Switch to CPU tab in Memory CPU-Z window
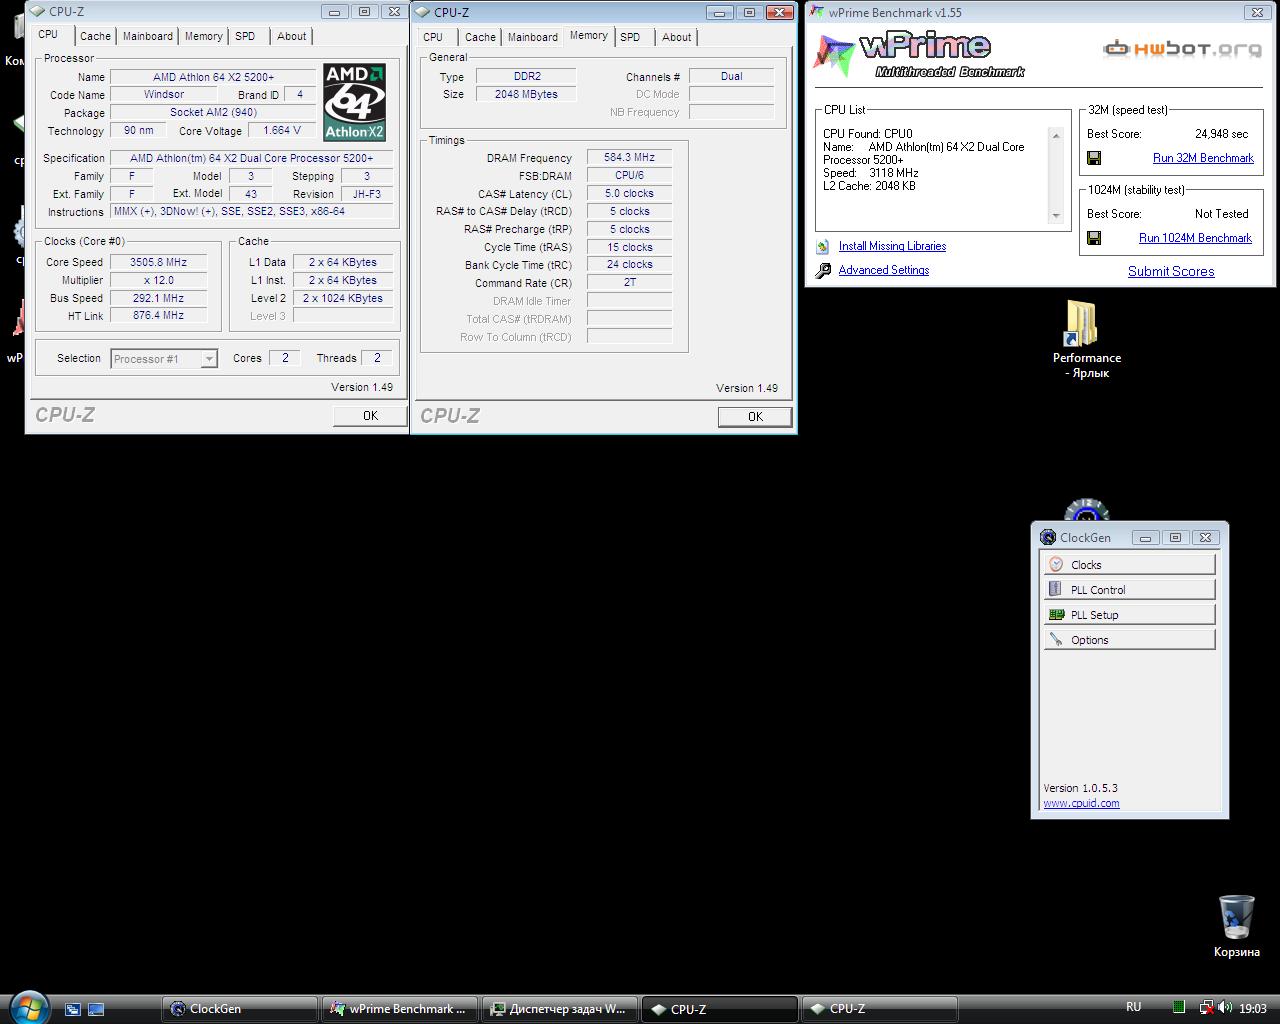Screen dimensions: 1280x1024 click(x=433, y=37)
